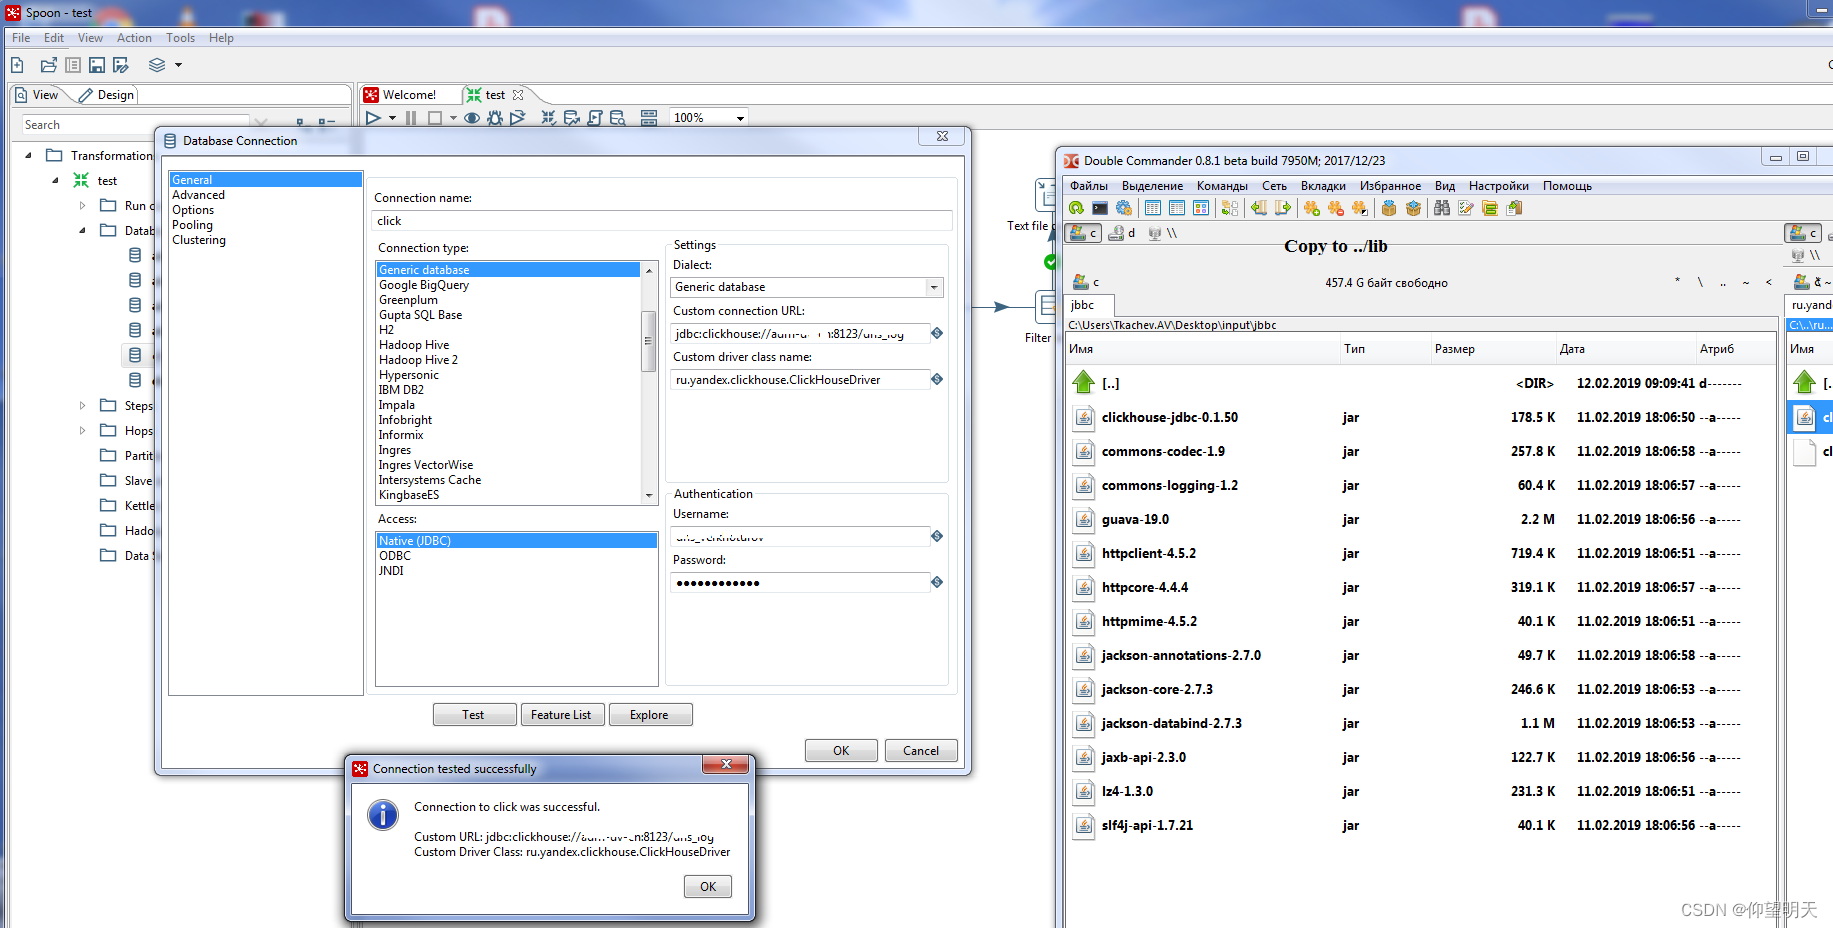Save the transformation in Spoon toolbar

coord(97,65)
